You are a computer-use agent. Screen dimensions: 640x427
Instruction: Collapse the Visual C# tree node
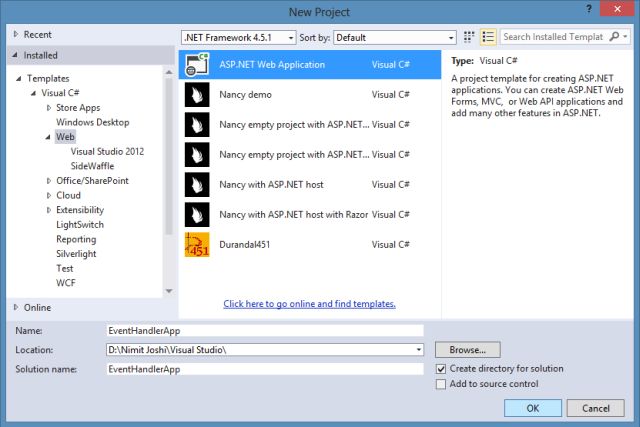tap(33, 93)
